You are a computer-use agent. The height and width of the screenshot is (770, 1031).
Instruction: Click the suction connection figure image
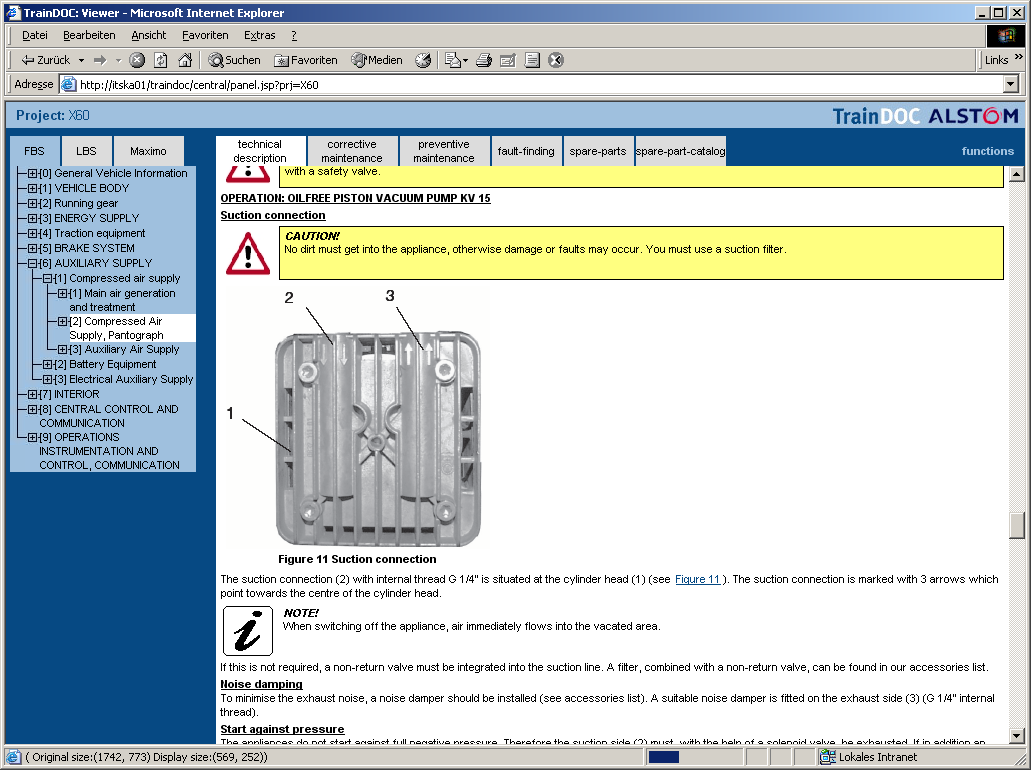coord(358,418)
